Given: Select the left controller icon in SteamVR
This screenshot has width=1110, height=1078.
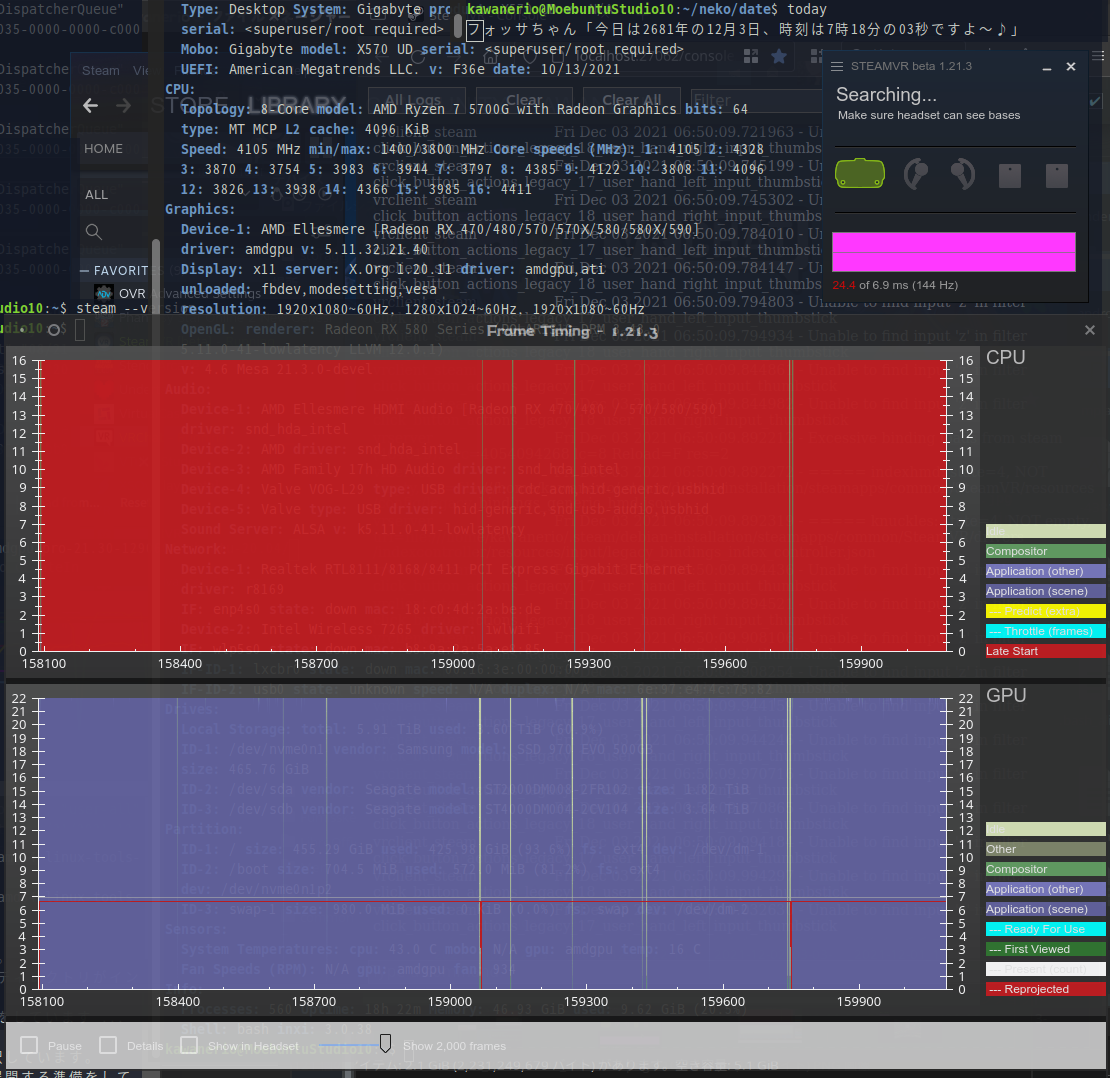Looking at the screenshot, I should [x=915, y=174].
